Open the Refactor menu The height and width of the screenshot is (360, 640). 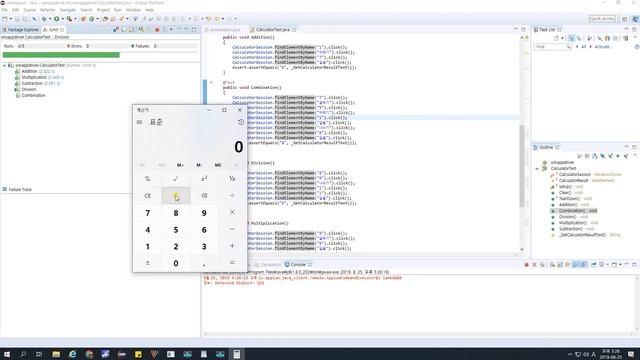[x=47, y=10]
